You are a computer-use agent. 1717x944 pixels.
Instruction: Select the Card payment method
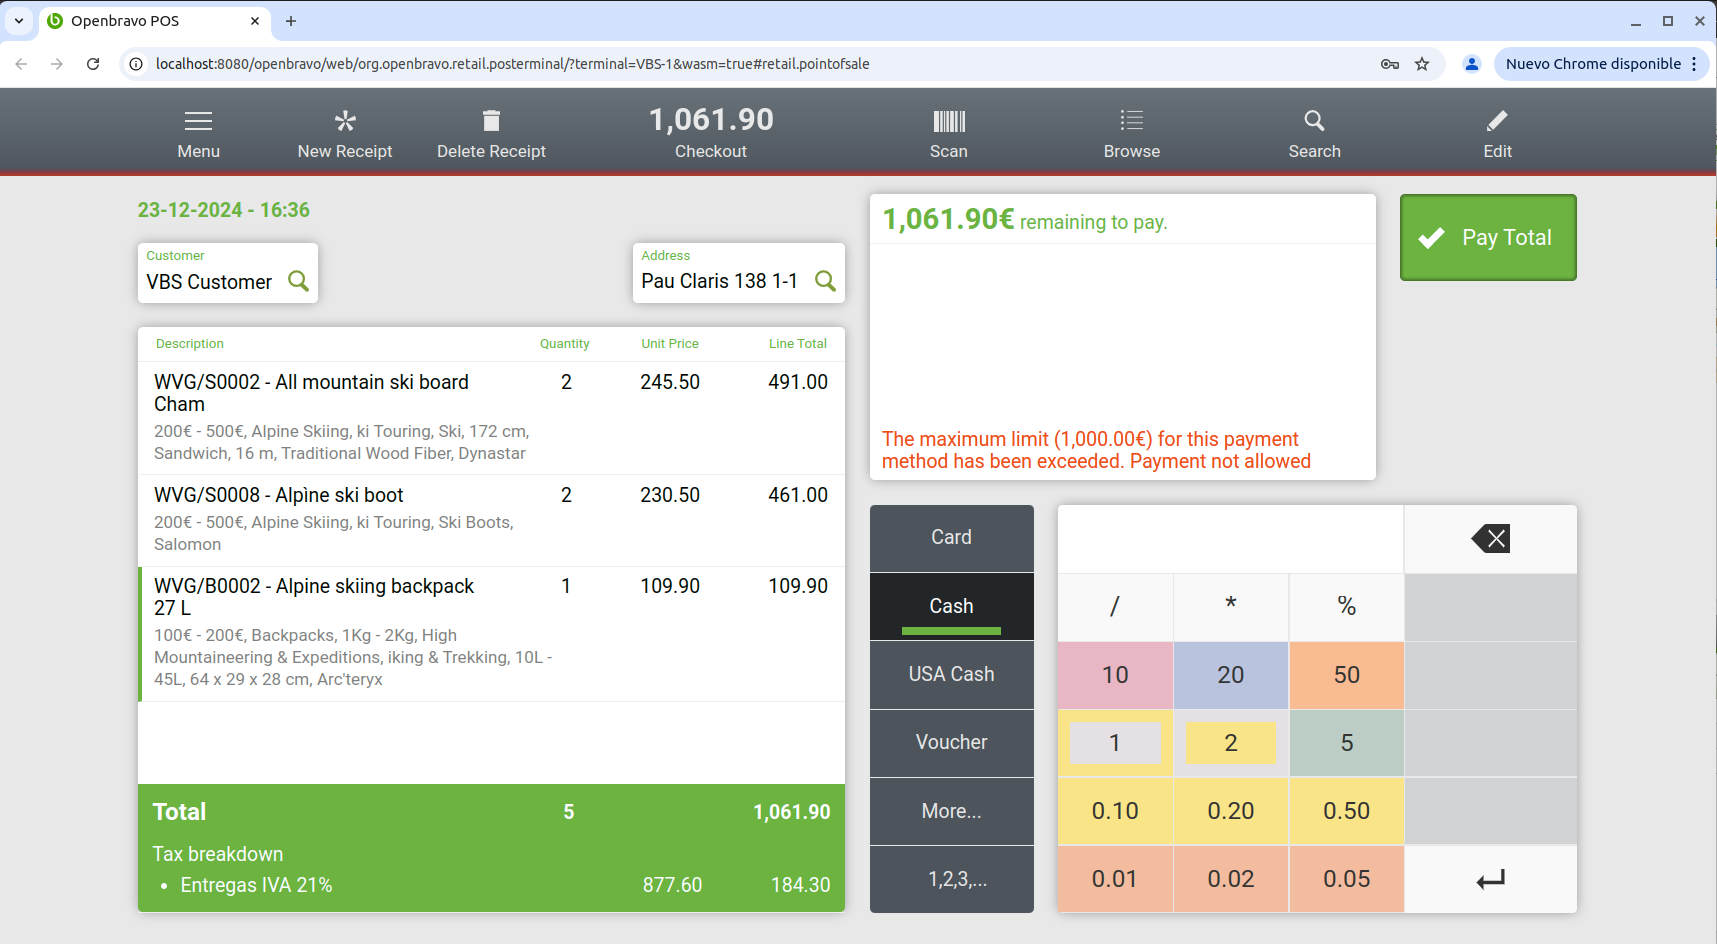click(951, 538)
